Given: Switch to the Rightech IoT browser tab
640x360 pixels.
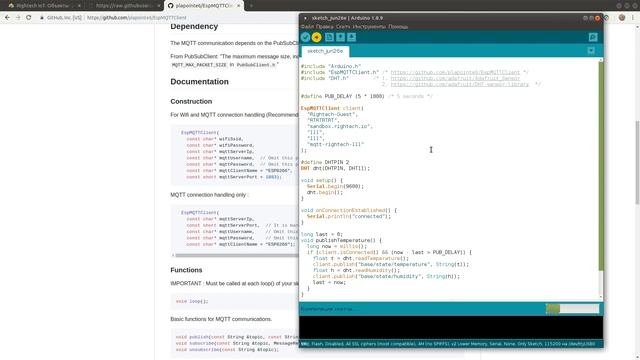Looking at the screenshot, I should click(x=43, y=6).
